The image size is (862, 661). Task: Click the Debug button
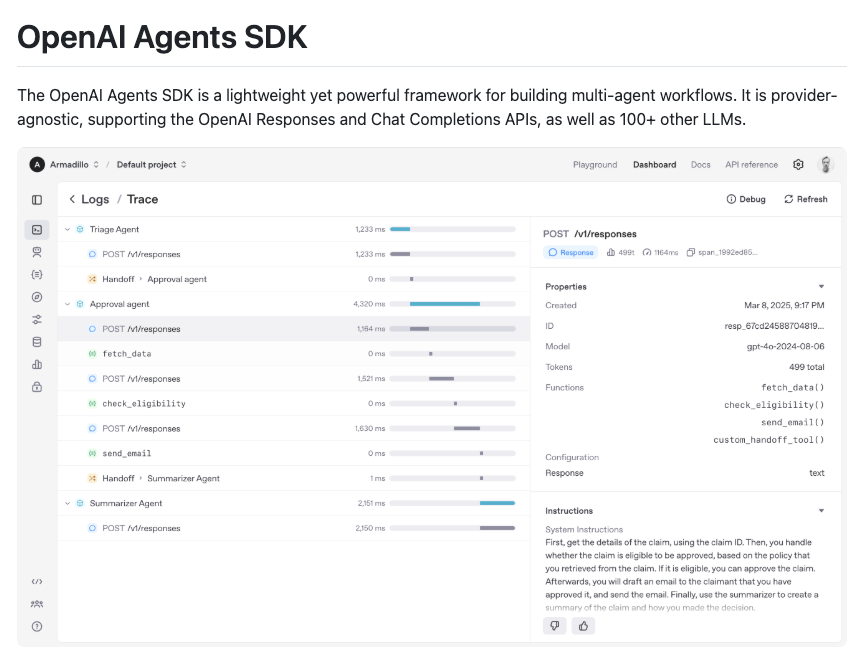[x=746, y=199]
